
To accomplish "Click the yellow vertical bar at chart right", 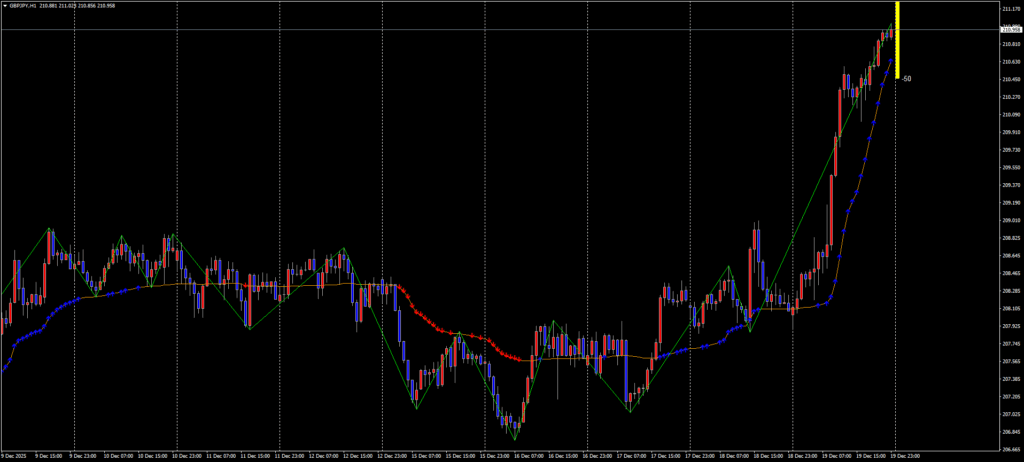I will coord(898,40).
